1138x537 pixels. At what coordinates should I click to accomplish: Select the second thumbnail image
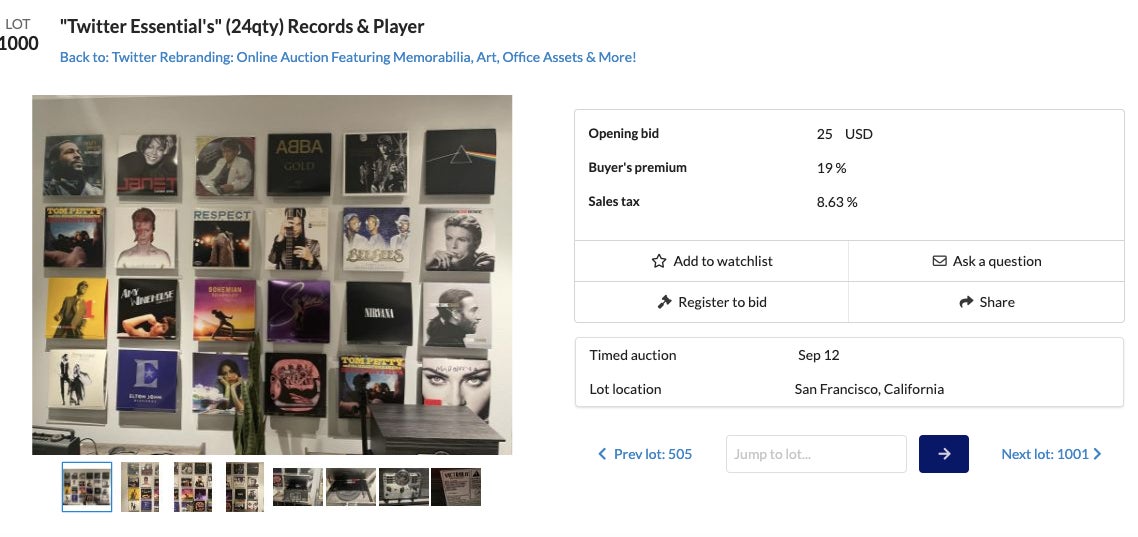(x=140, y=487)
